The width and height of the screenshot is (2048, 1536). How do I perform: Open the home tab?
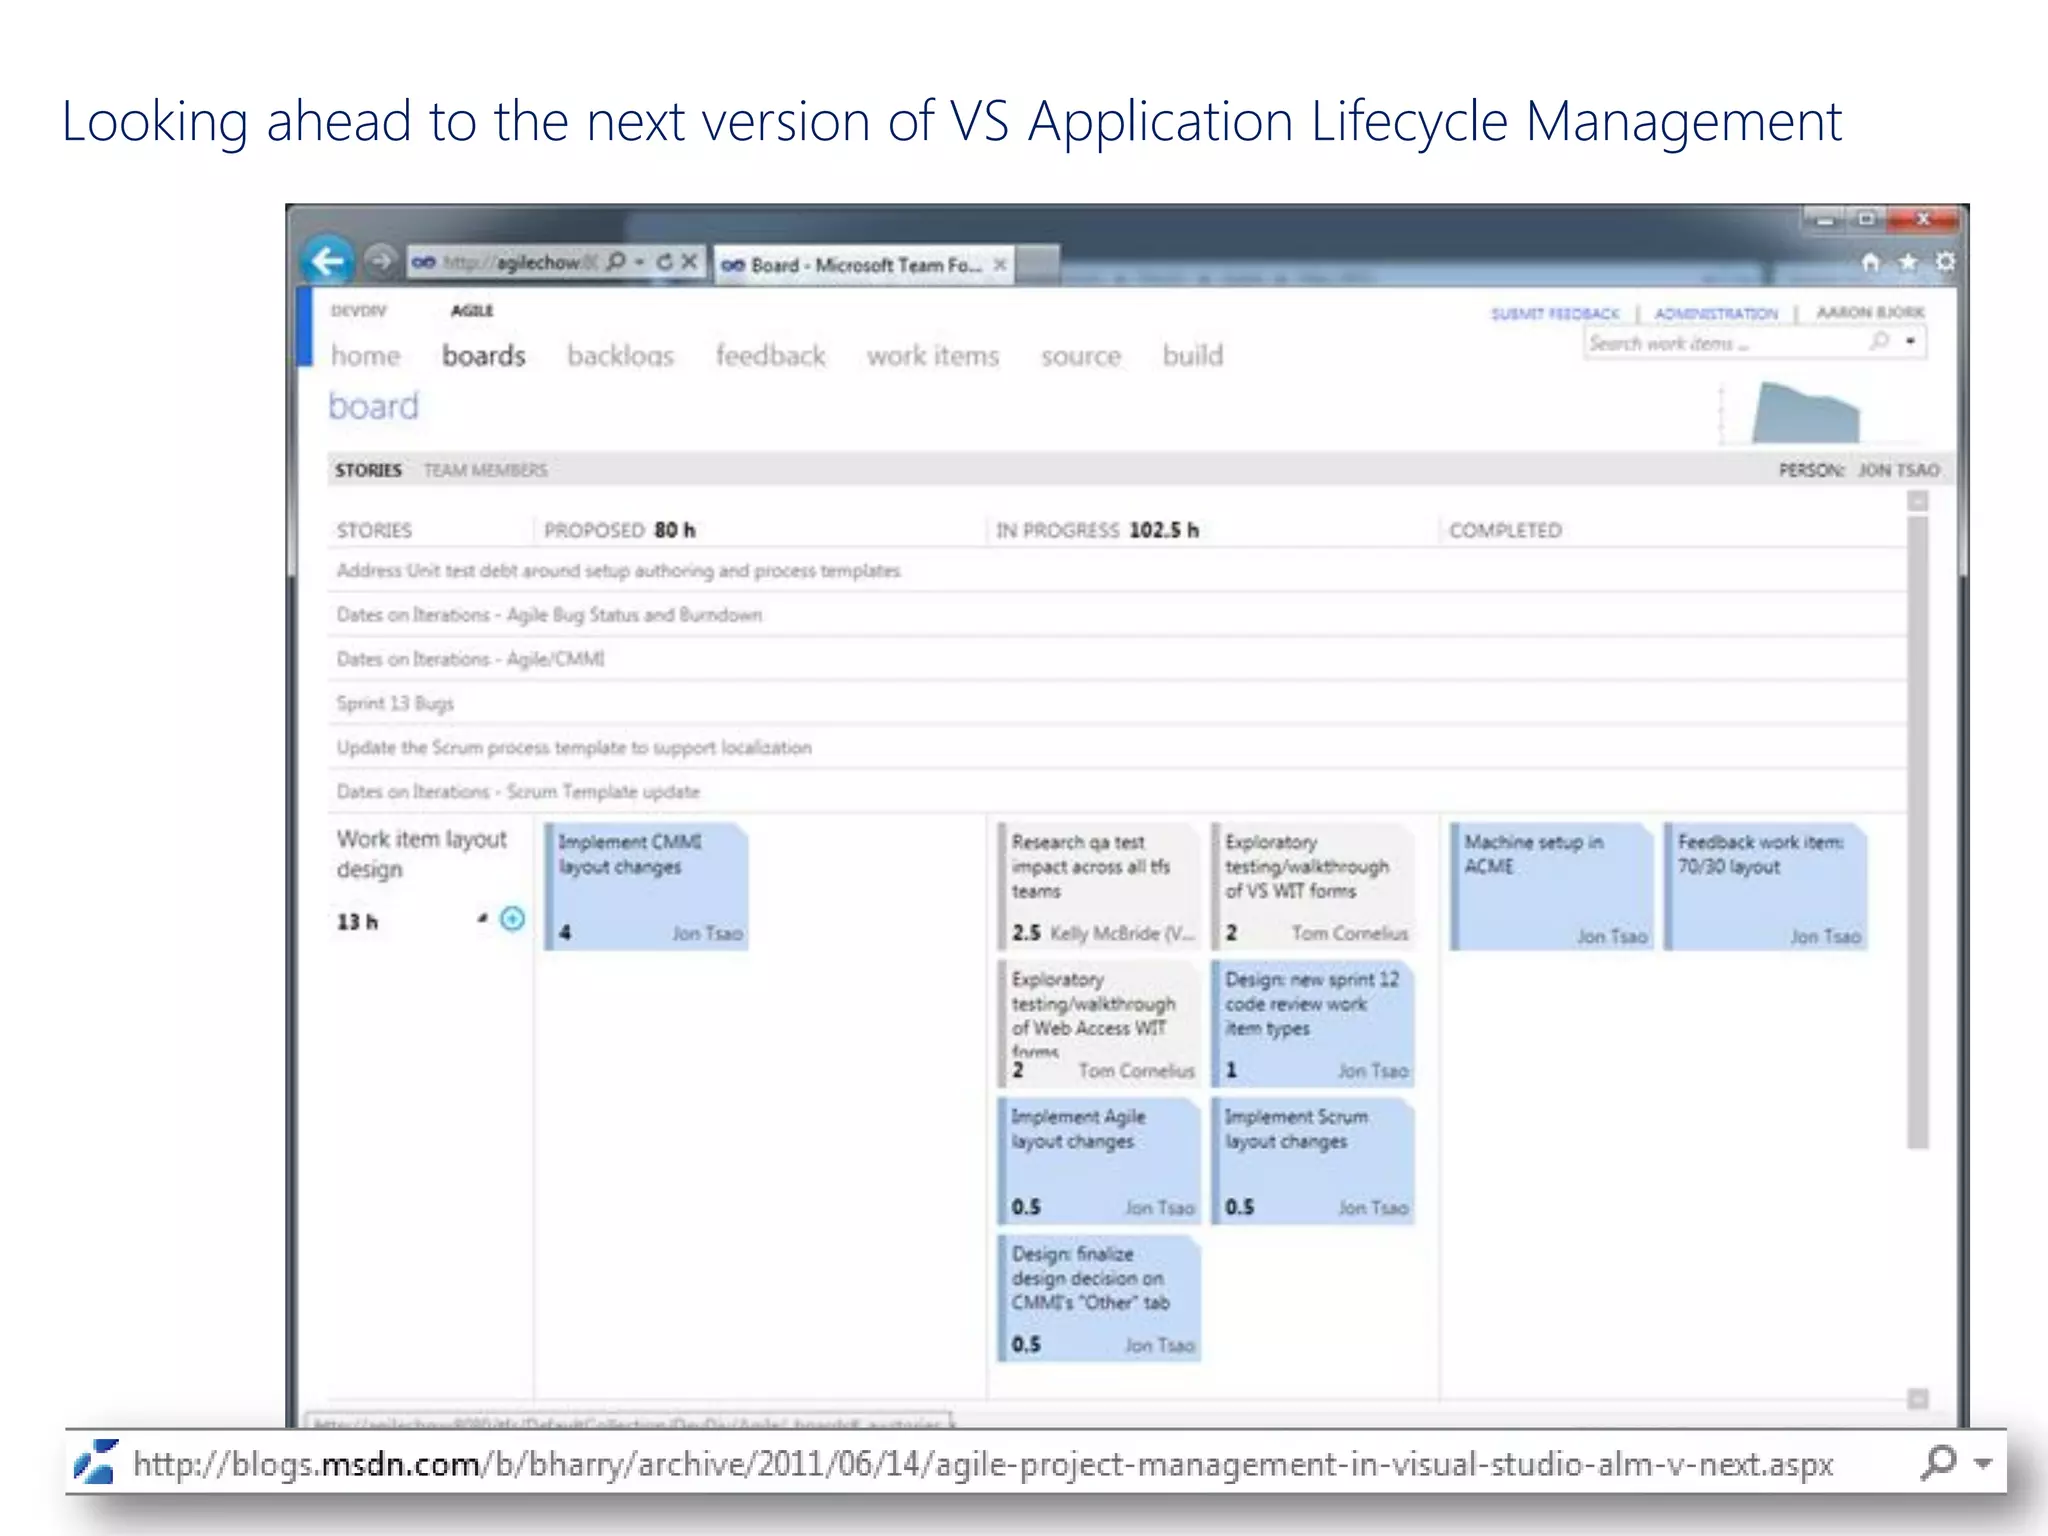[x=365, y=356]
